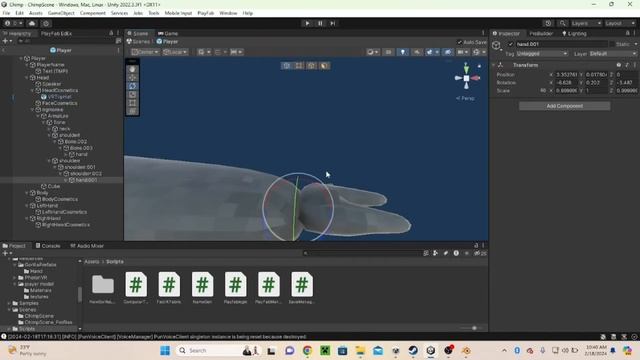Open the Layout dropdown in the top toolbar

(x=620, y=23)
